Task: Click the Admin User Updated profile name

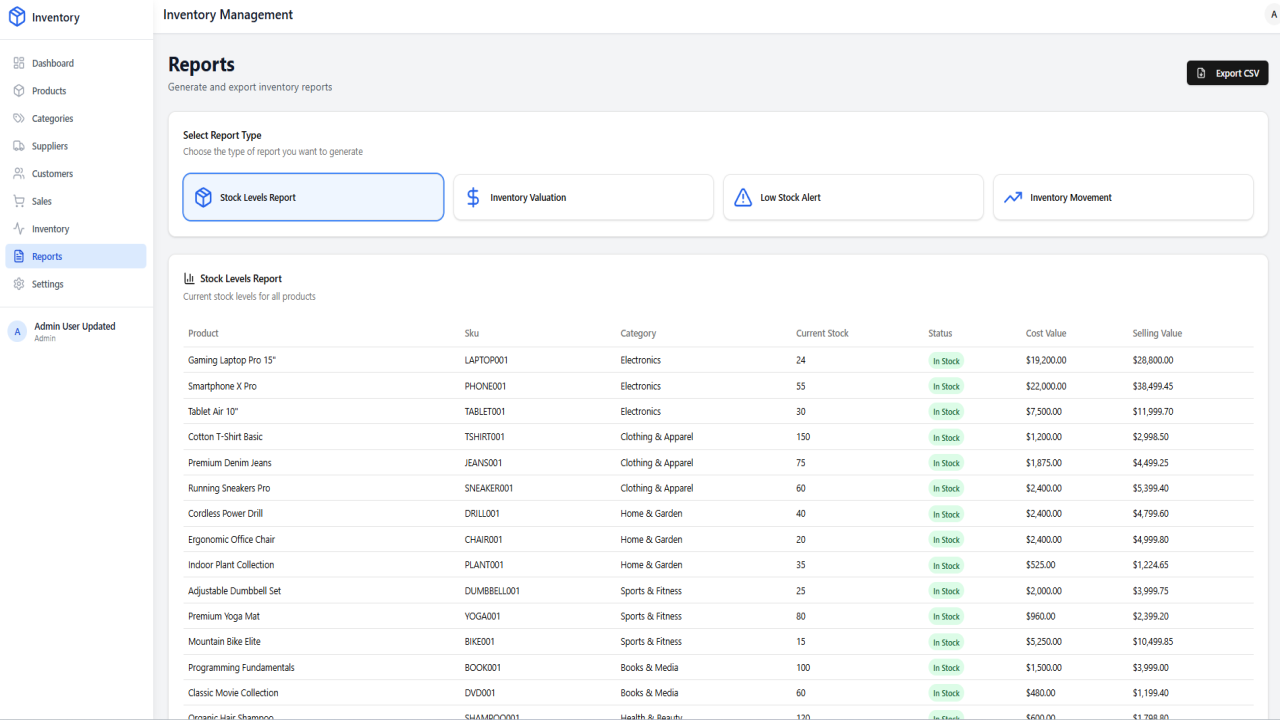Action: [x=75, y=327]
